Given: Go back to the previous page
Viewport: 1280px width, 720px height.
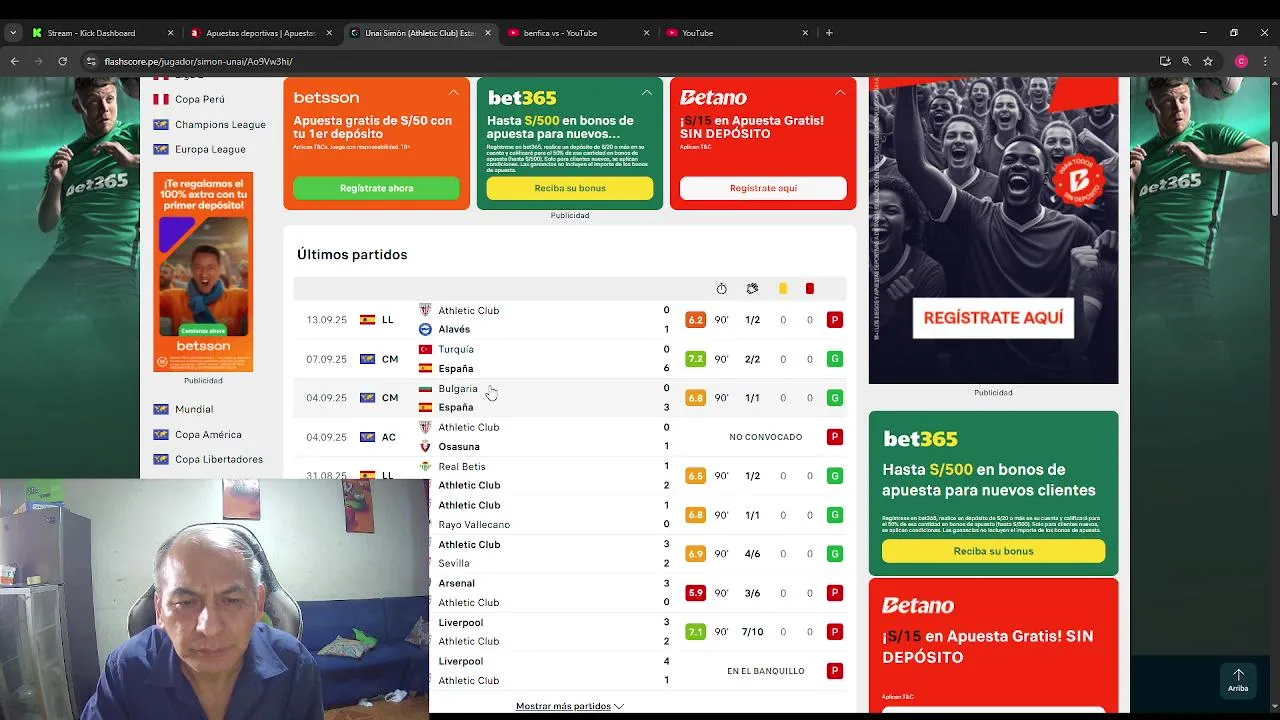Looking at the screenshot, I should 14,61.
